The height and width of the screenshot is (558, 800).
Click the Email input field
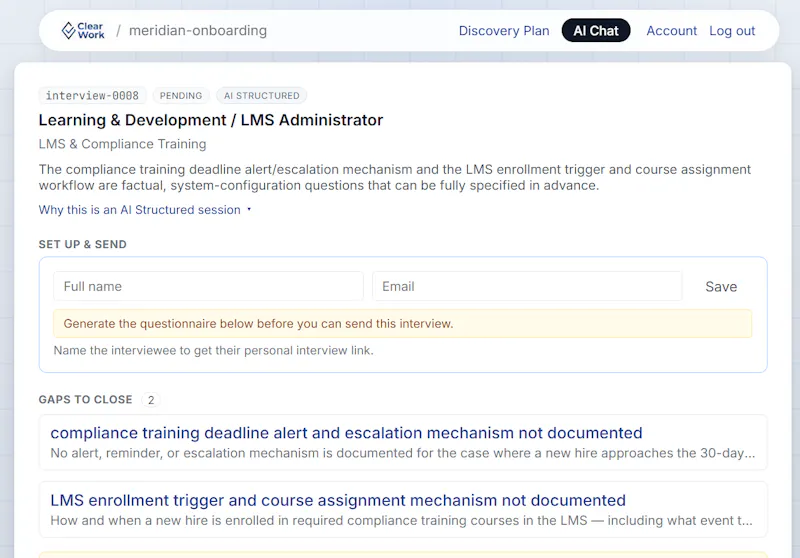[527, 286]
